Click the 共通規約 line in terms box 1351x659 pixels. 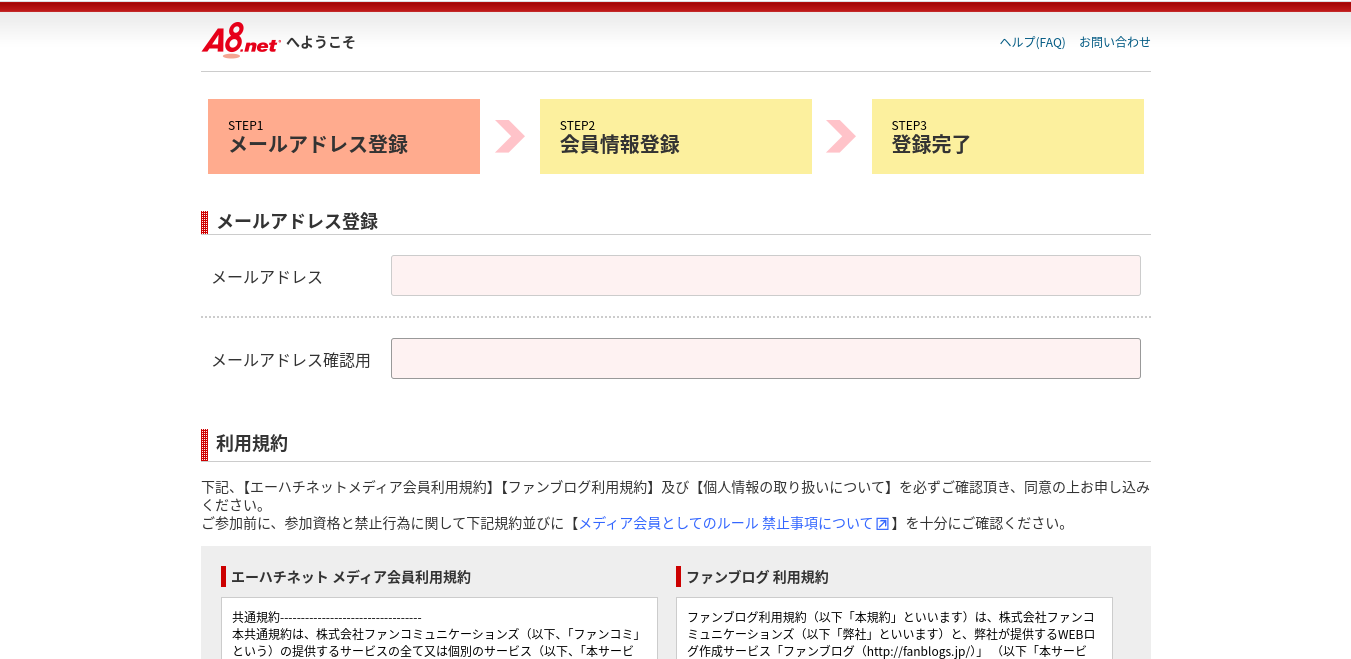[327, 617]
